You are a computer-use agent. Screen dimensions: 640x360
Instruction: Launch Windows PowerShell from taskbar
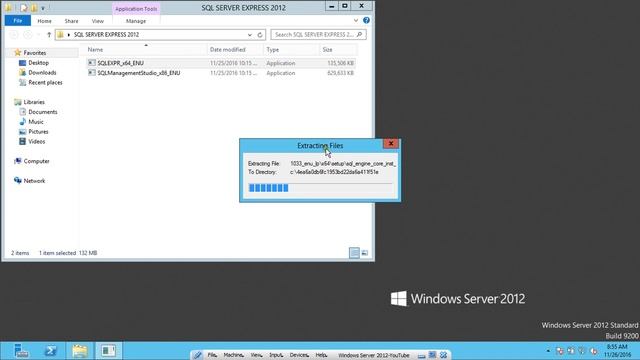51,351
